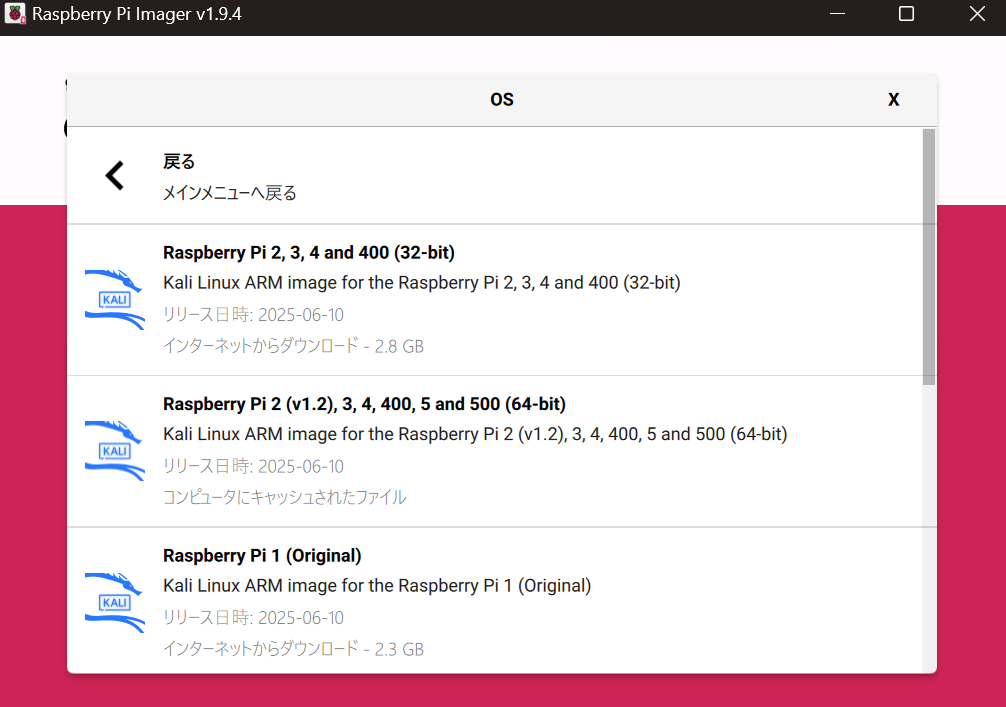Click Kali Linux ARM image for Pi 1 description
1006x707 pixels.
(x=377, y=586)
